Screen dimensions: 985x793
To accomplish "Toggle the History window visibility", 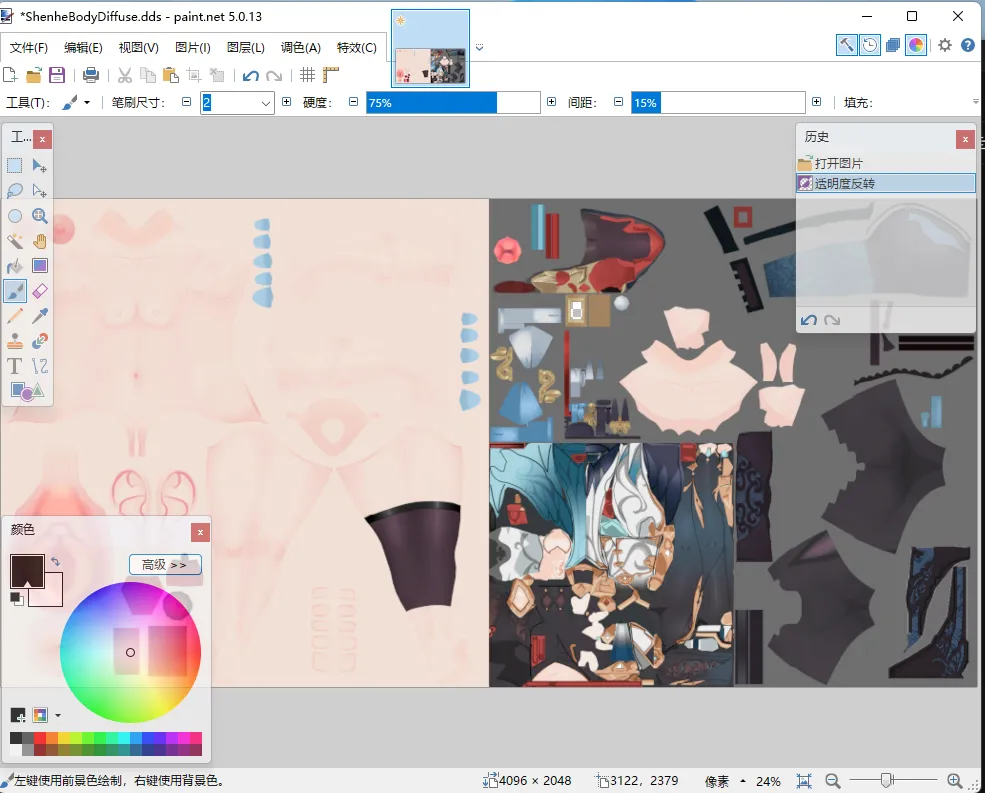I will coord(870,45).
